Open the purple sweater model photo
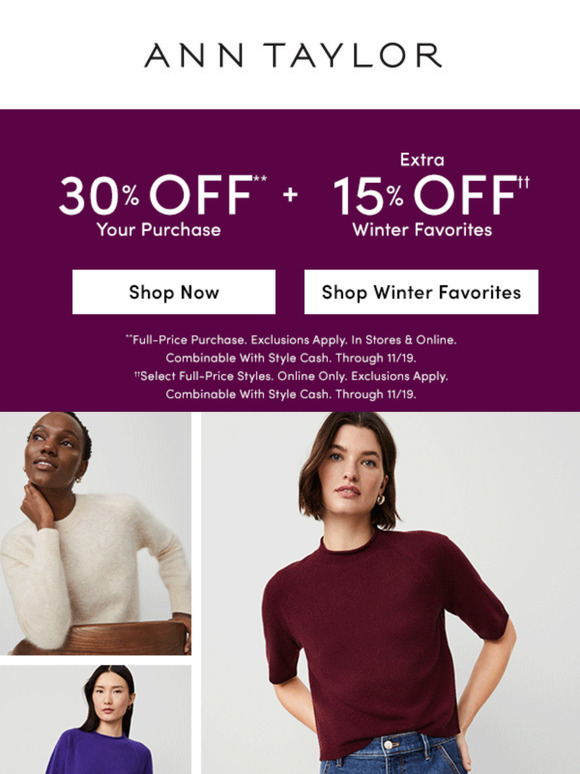Screen dimensions: 580x774 (95, 719)
